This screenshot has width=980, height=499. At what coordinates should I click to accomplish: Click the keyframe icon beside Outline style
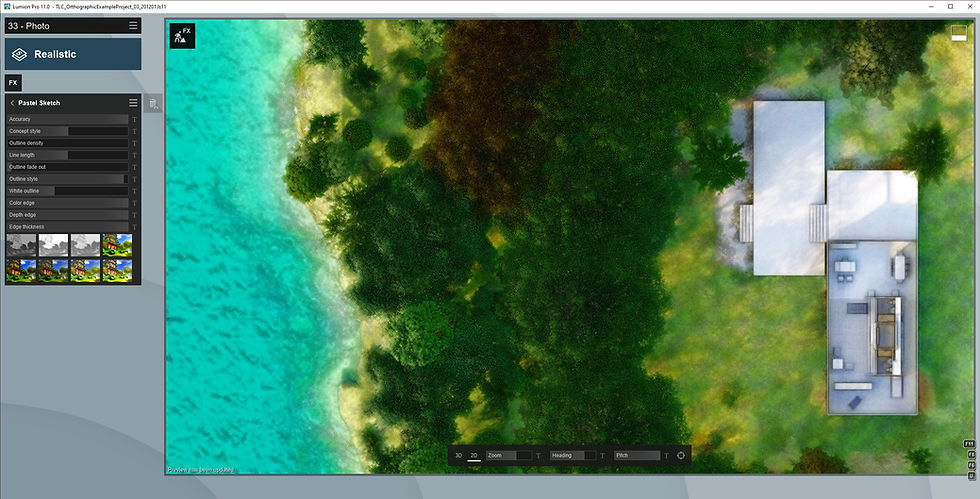point(134,179)
